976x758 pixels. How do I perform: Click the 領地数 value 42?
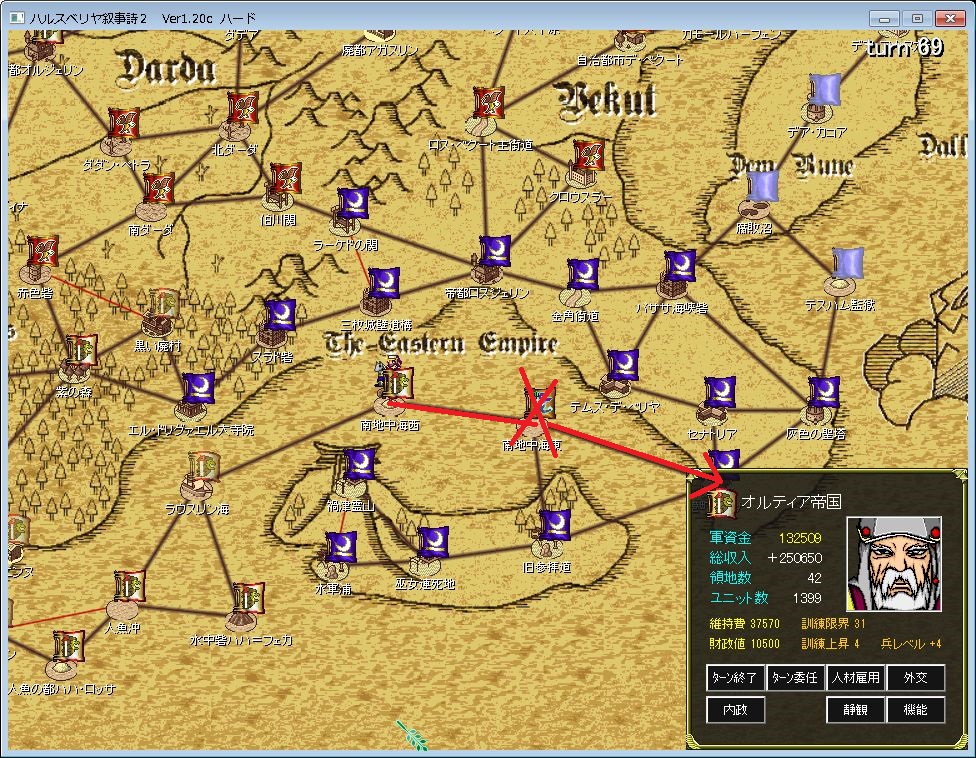pyautogui.click(x=814, y=578)
